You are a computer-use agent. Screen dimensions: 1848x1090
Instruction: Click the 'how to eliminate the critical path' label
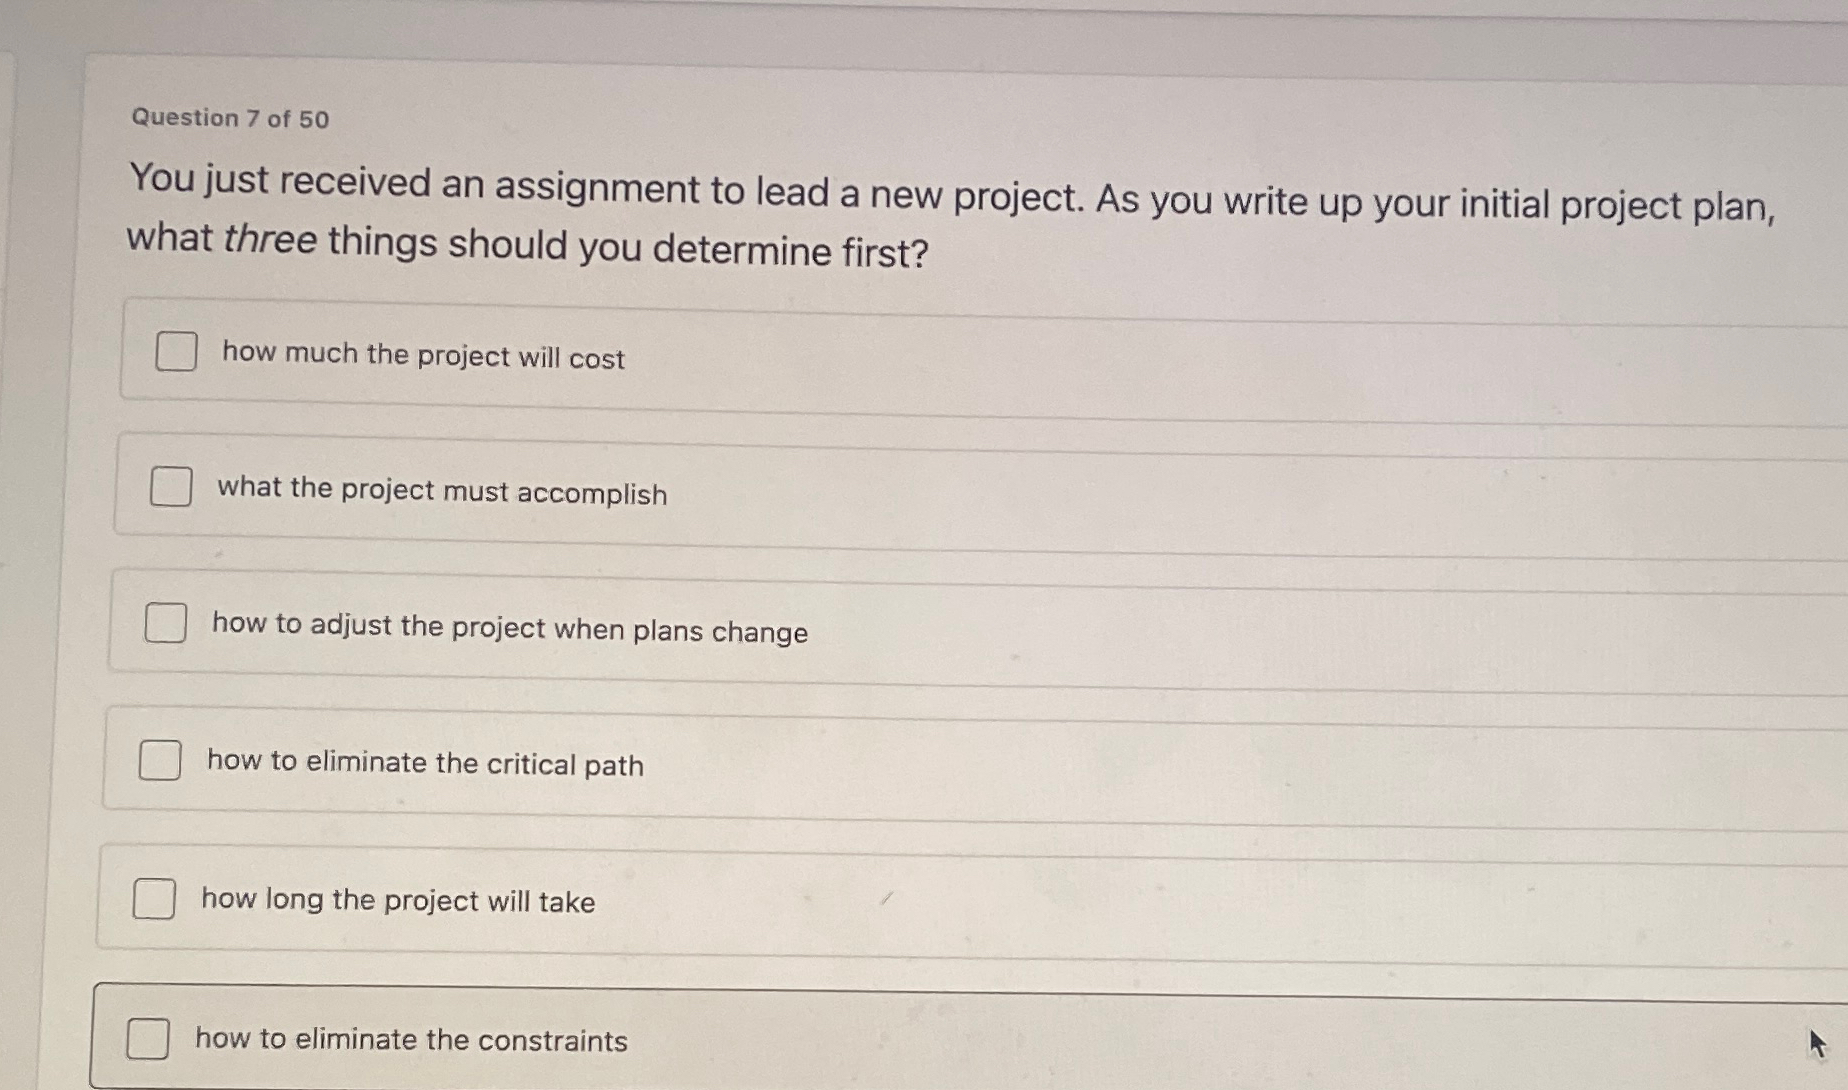(426, 765)
